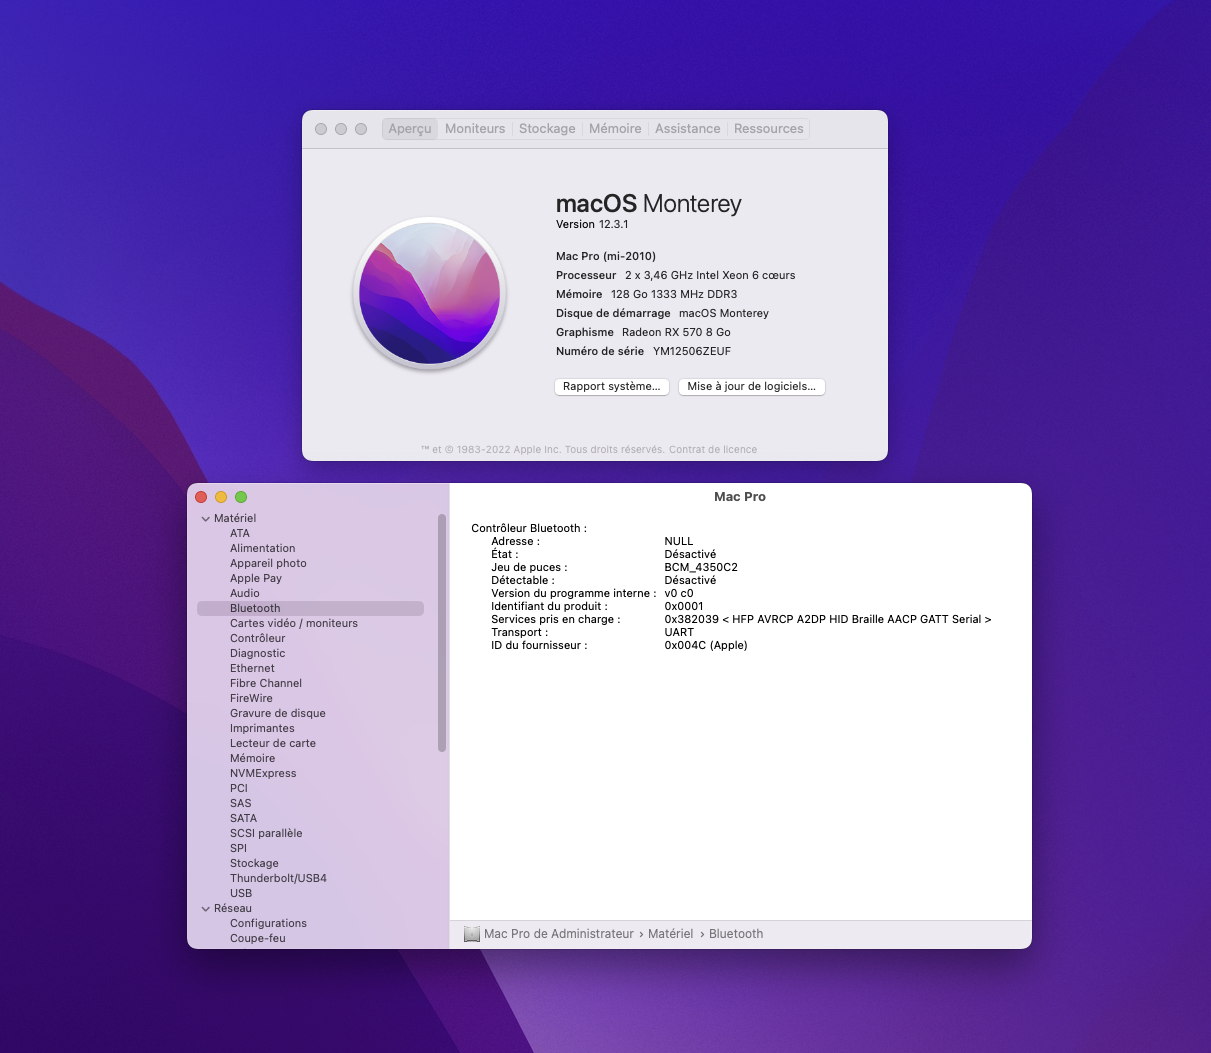Minimize the Mac Pro report using yellow button
Image resolution: width=1211 pixels, height=1053 pixels.
point(221,497)
